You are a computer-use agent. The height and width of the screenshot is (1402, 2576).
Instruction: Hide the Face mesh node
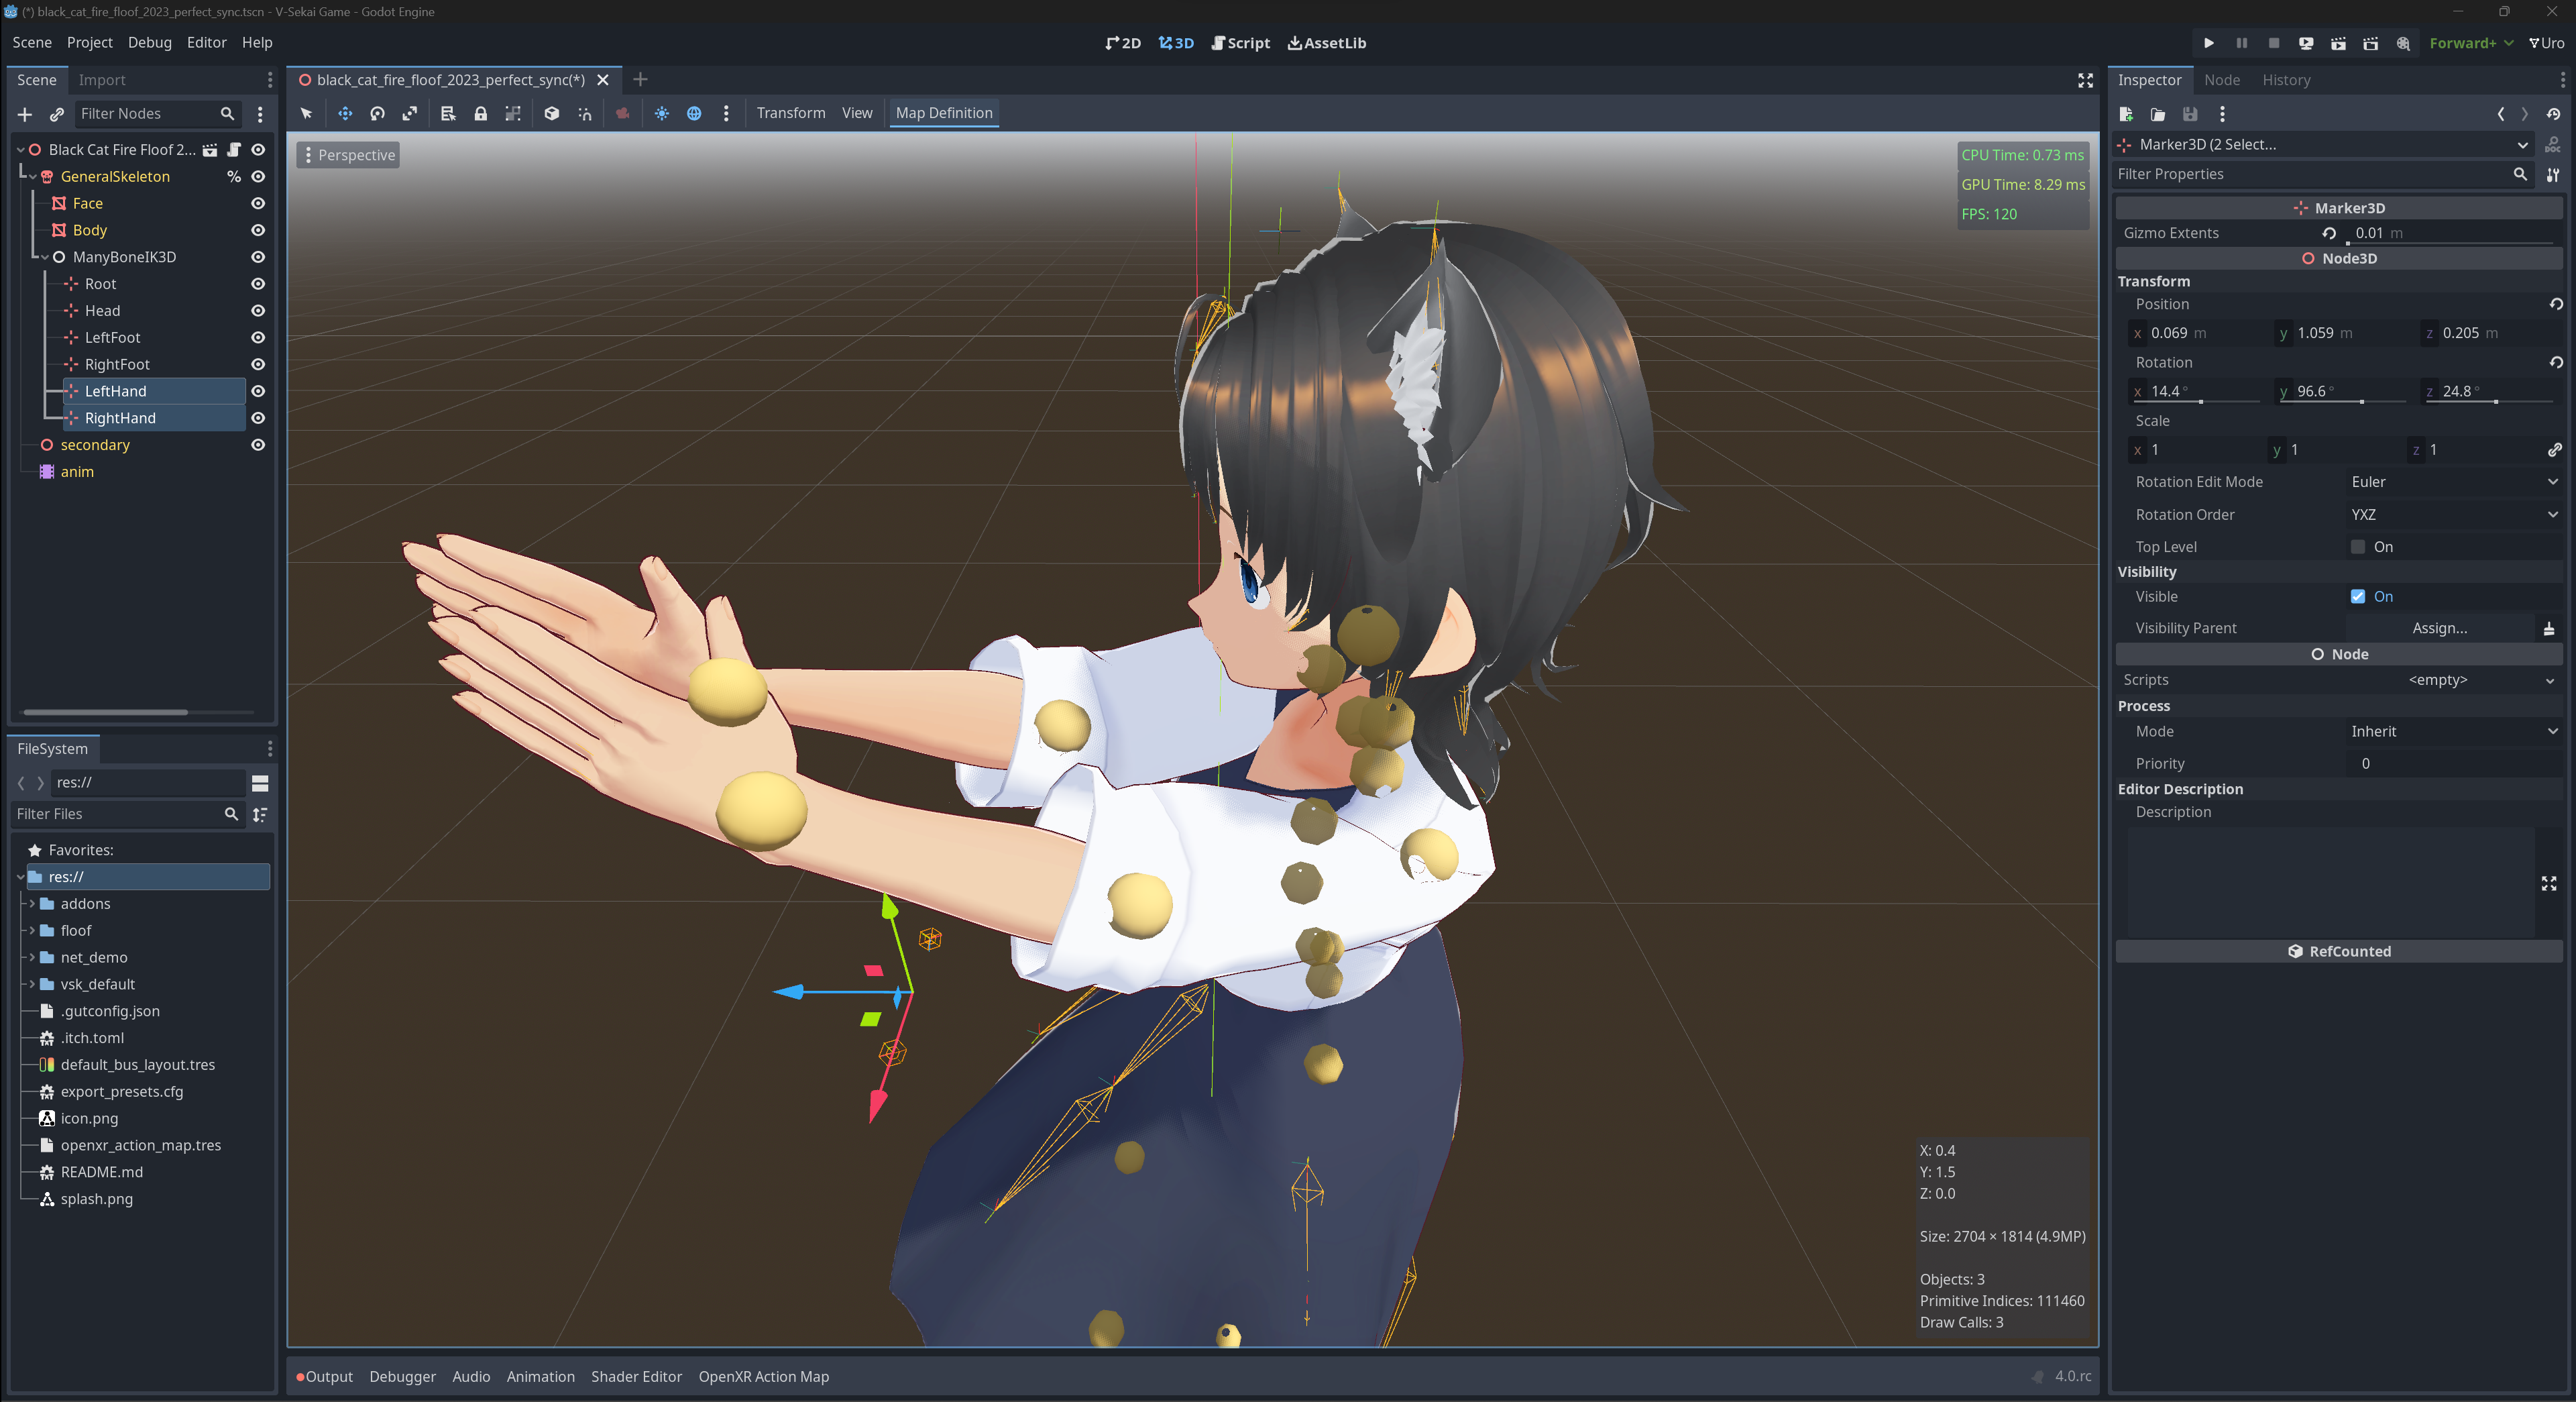(258, 203)
